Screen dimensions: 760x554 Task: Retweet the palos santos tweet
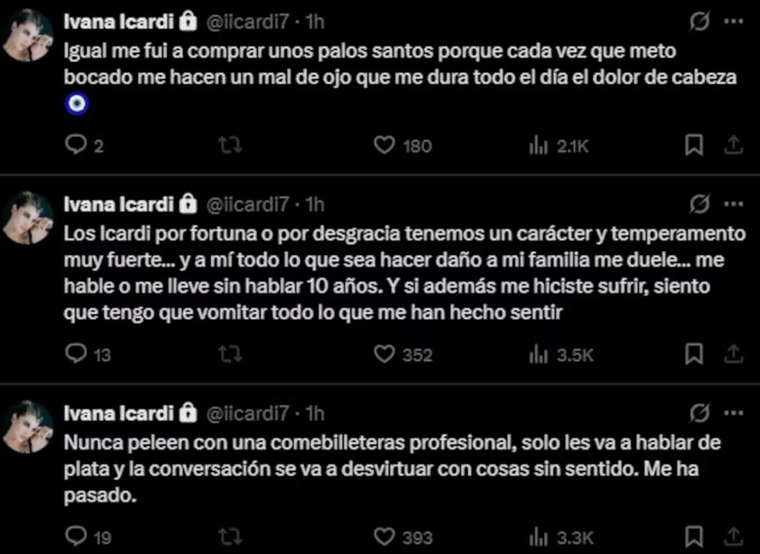click(230, 146)
